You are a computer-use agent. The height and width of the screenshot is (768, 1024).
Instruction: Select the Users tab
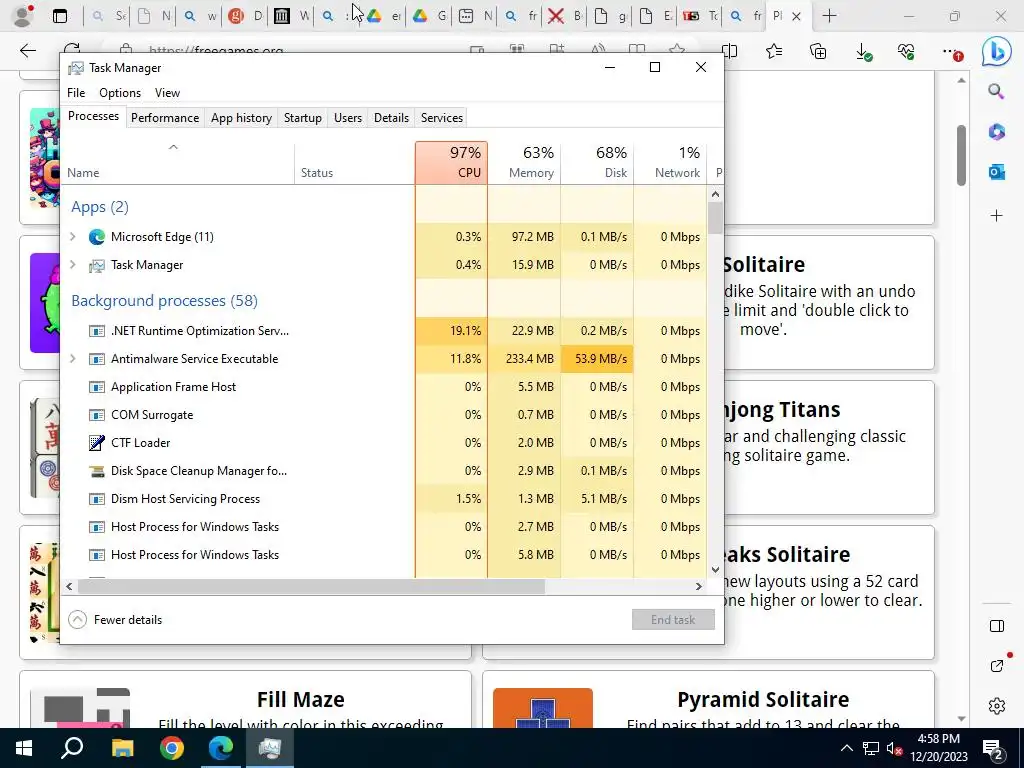(x=347, y=118)
